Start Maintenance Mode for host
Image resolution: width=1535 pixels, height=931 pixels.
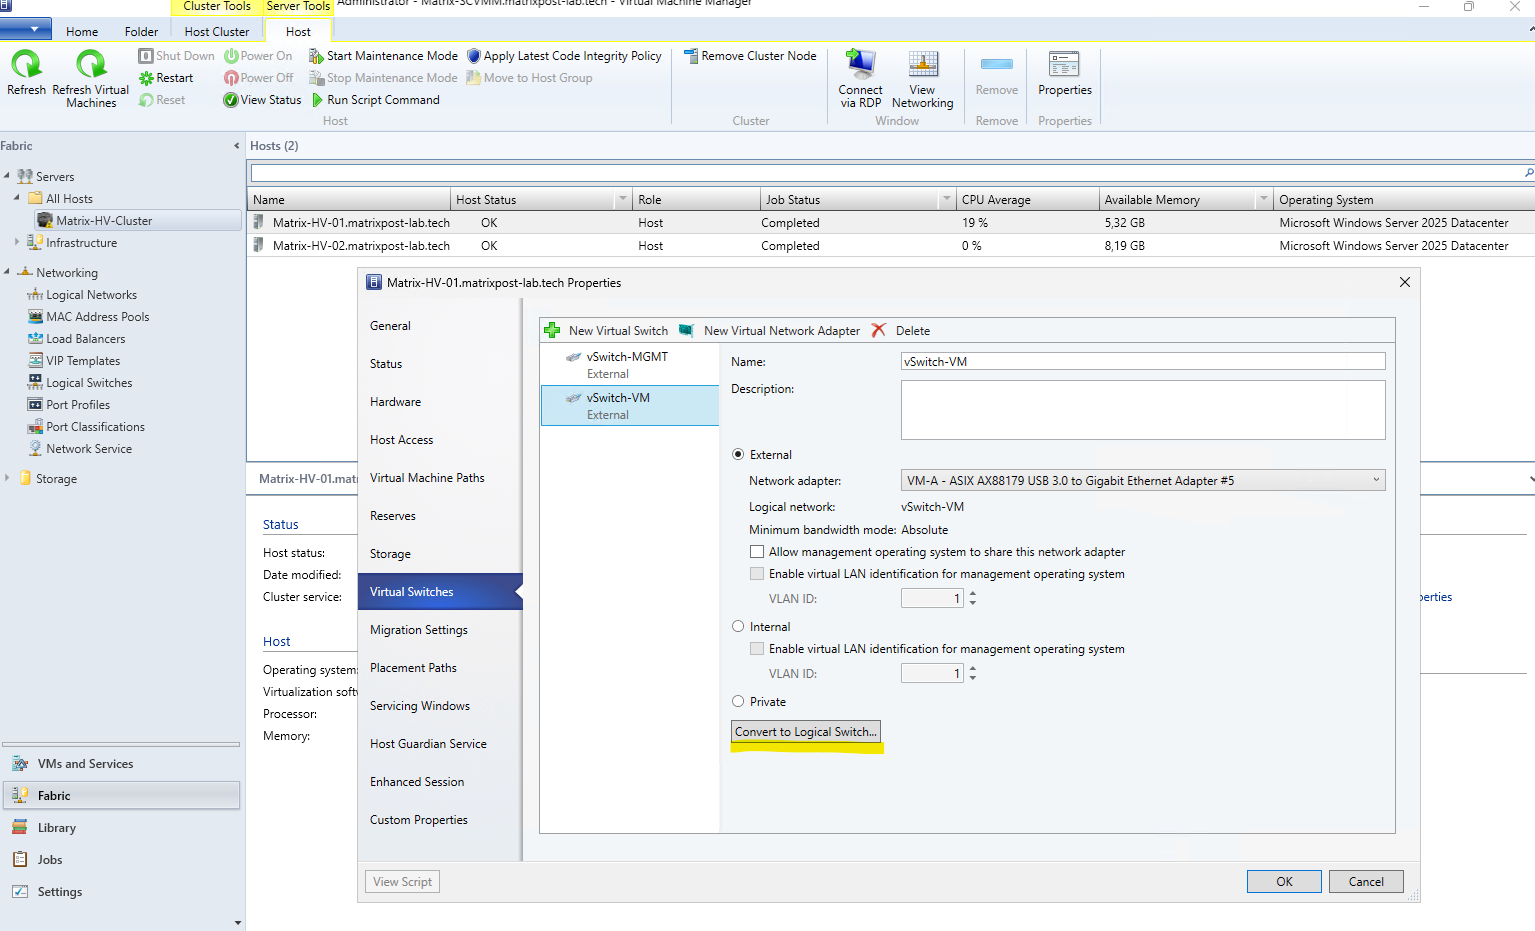(x=383, y=56)
